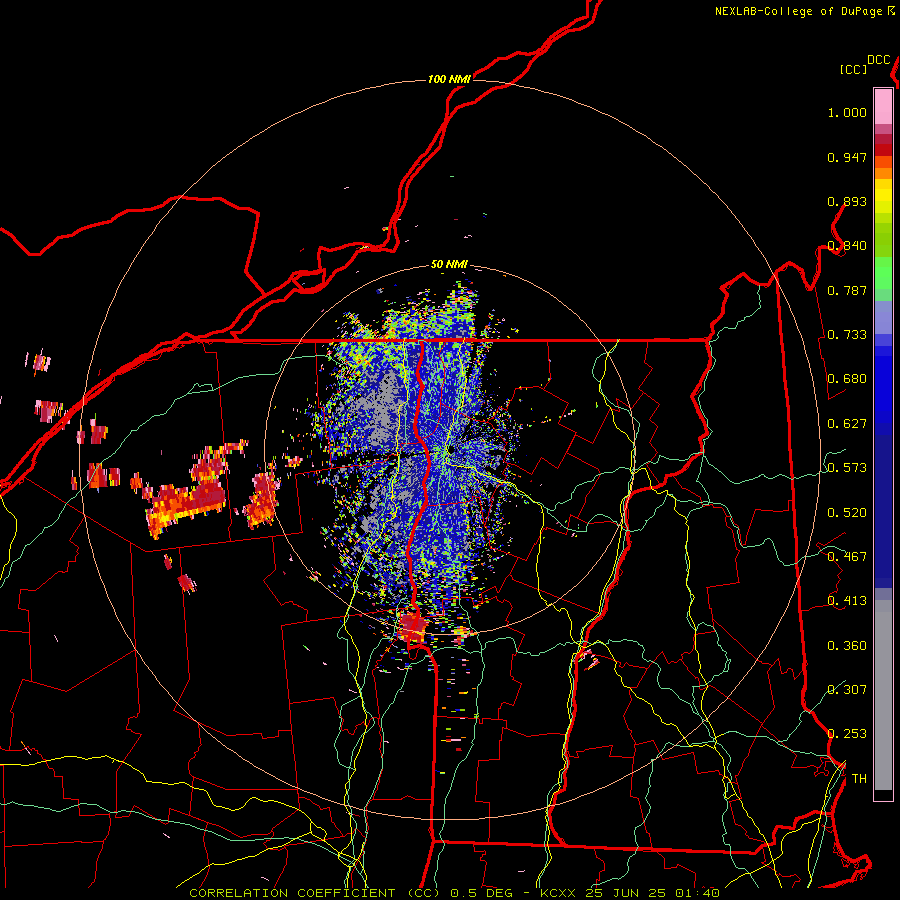Click the DCC label above the color scale

pos(879,60)
